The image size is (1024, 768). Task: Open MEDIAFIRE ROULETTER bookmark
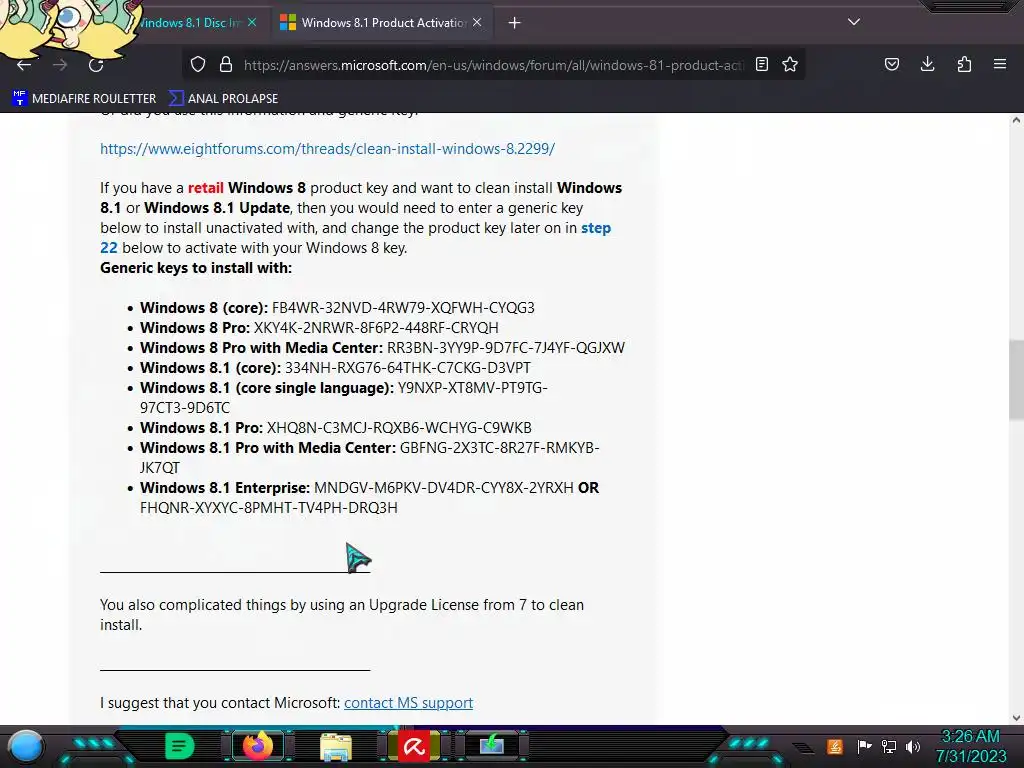(84, 99)
